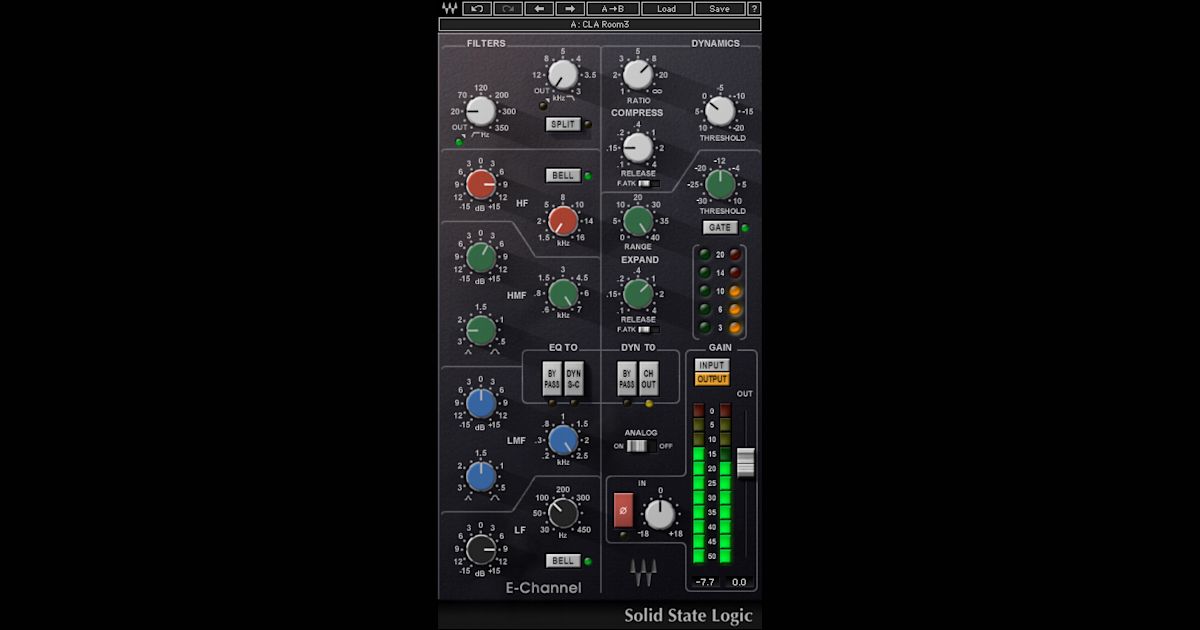Toggle the filters SPLIT button
Screen dimensions: 1200x630
click(563, 124)
